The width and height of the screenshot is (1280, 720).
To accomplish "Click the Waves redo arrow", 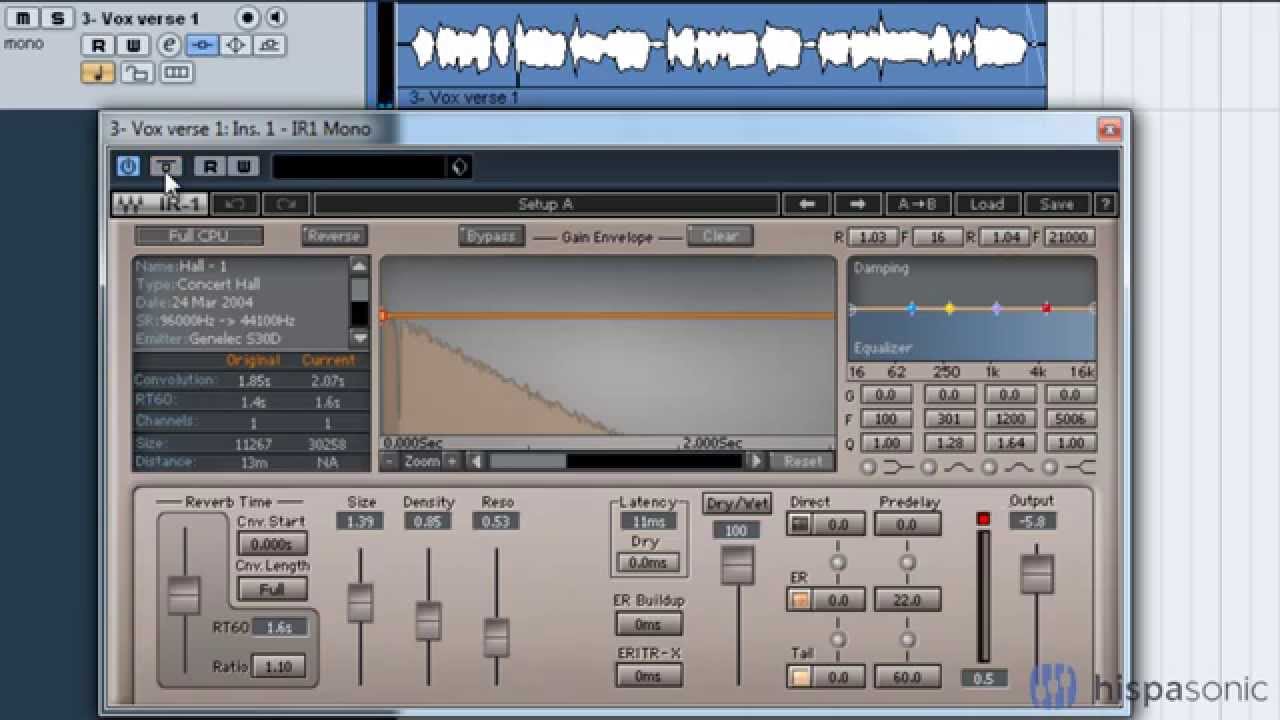I will point(286,204).
